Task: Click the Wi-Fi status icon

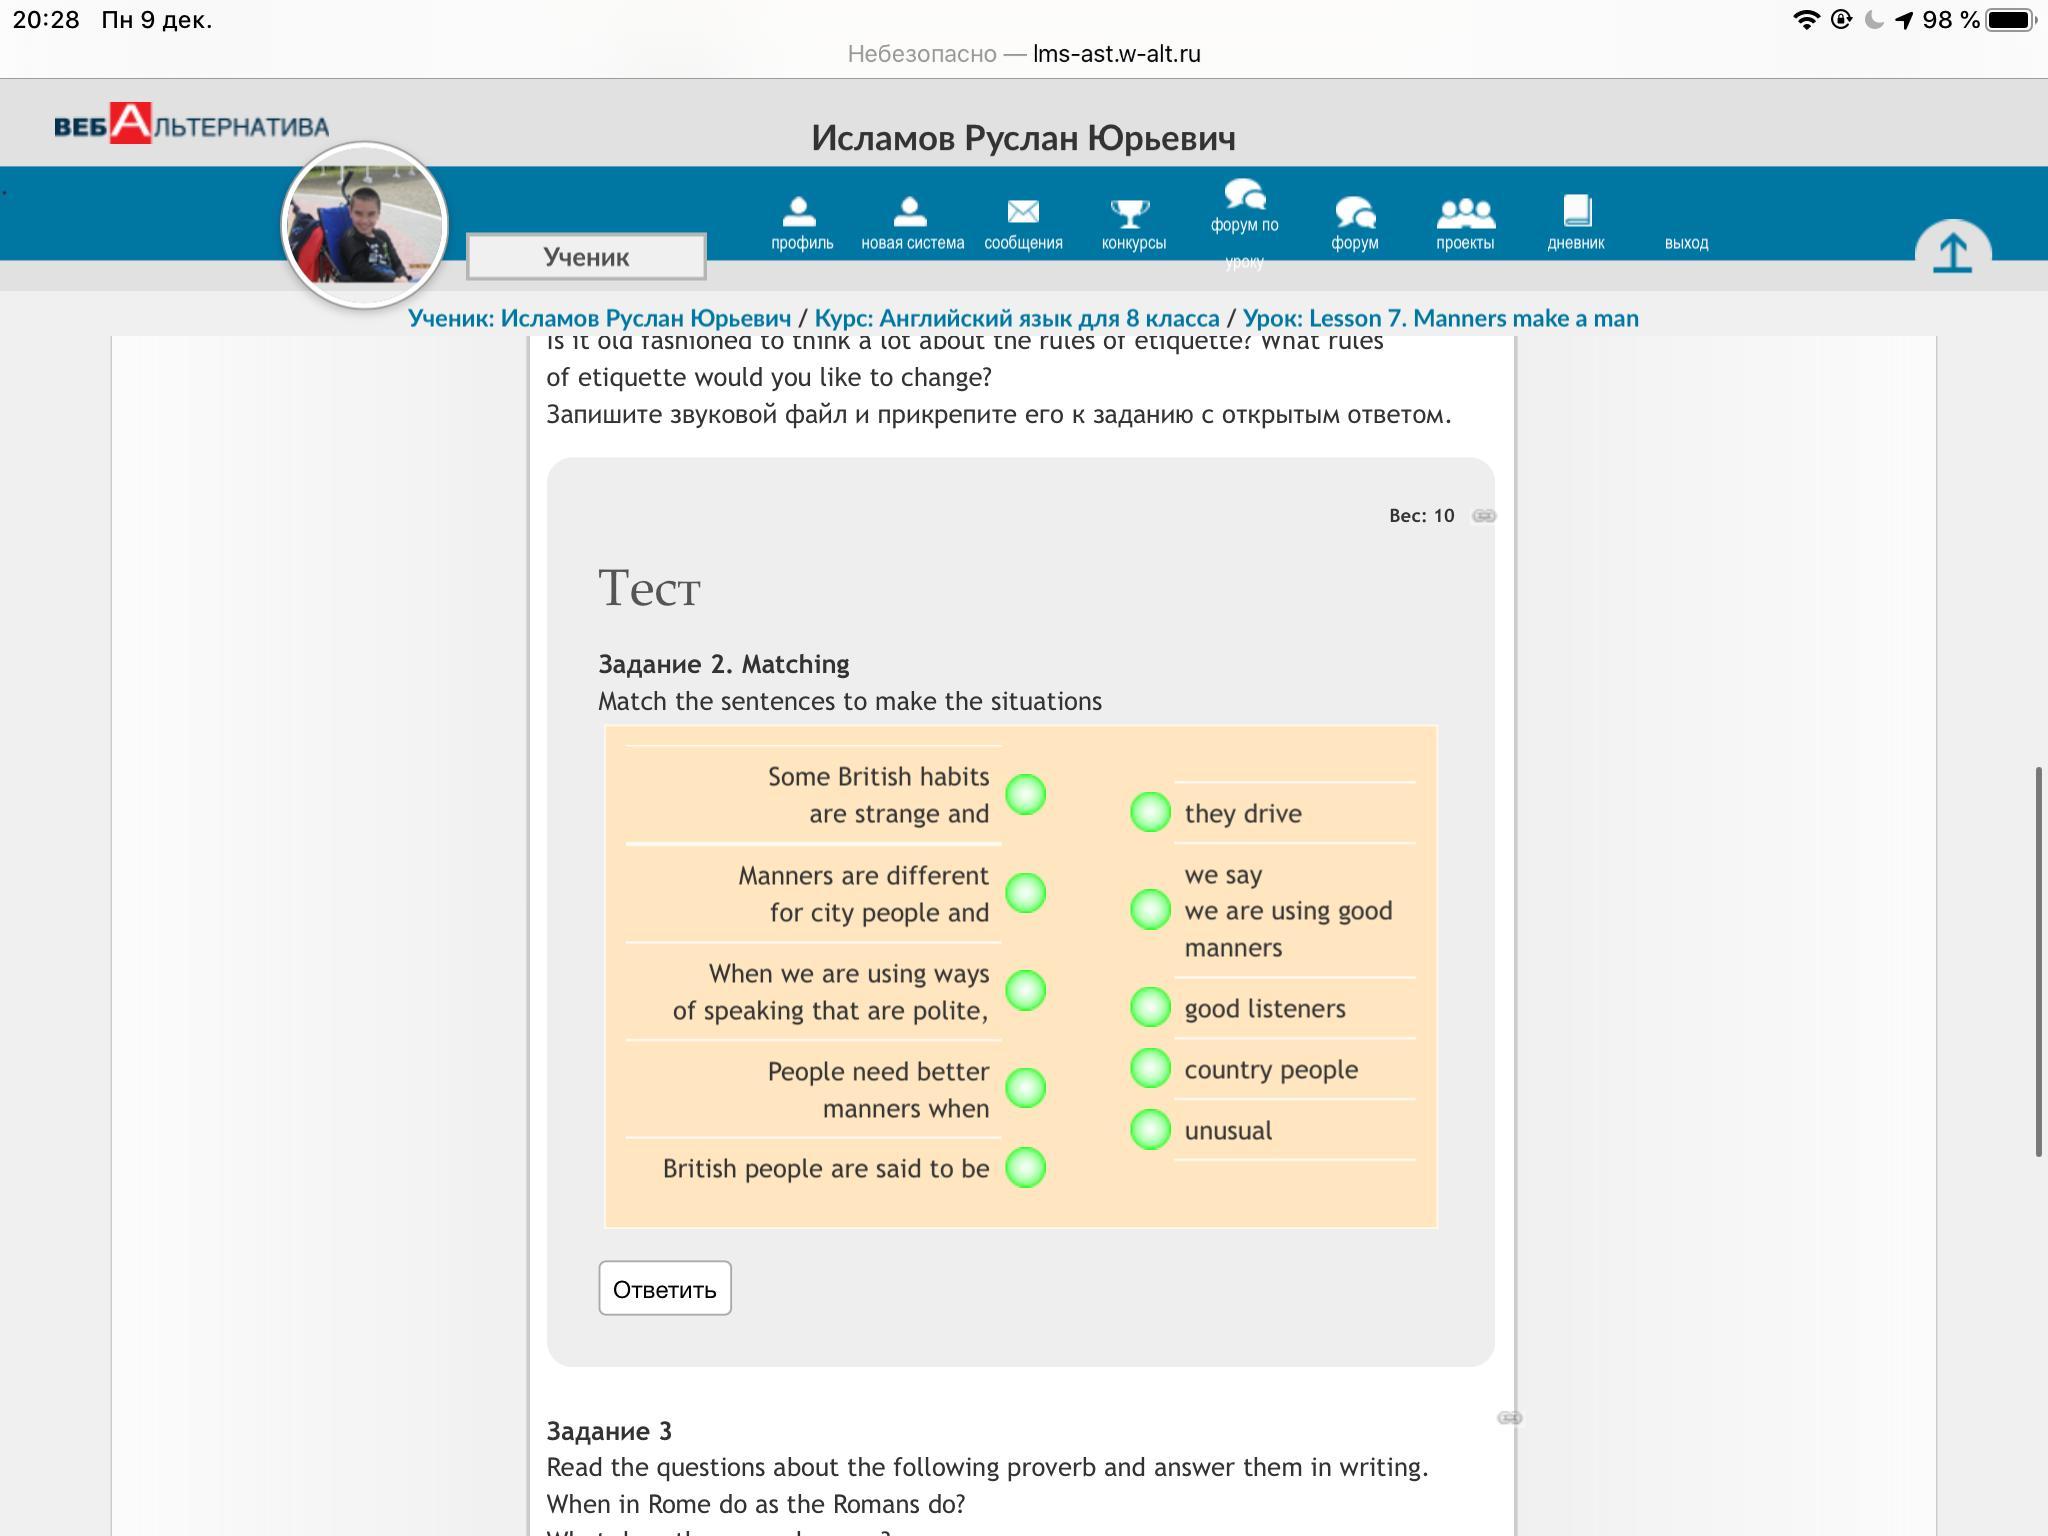Action: click(1806, 20)
